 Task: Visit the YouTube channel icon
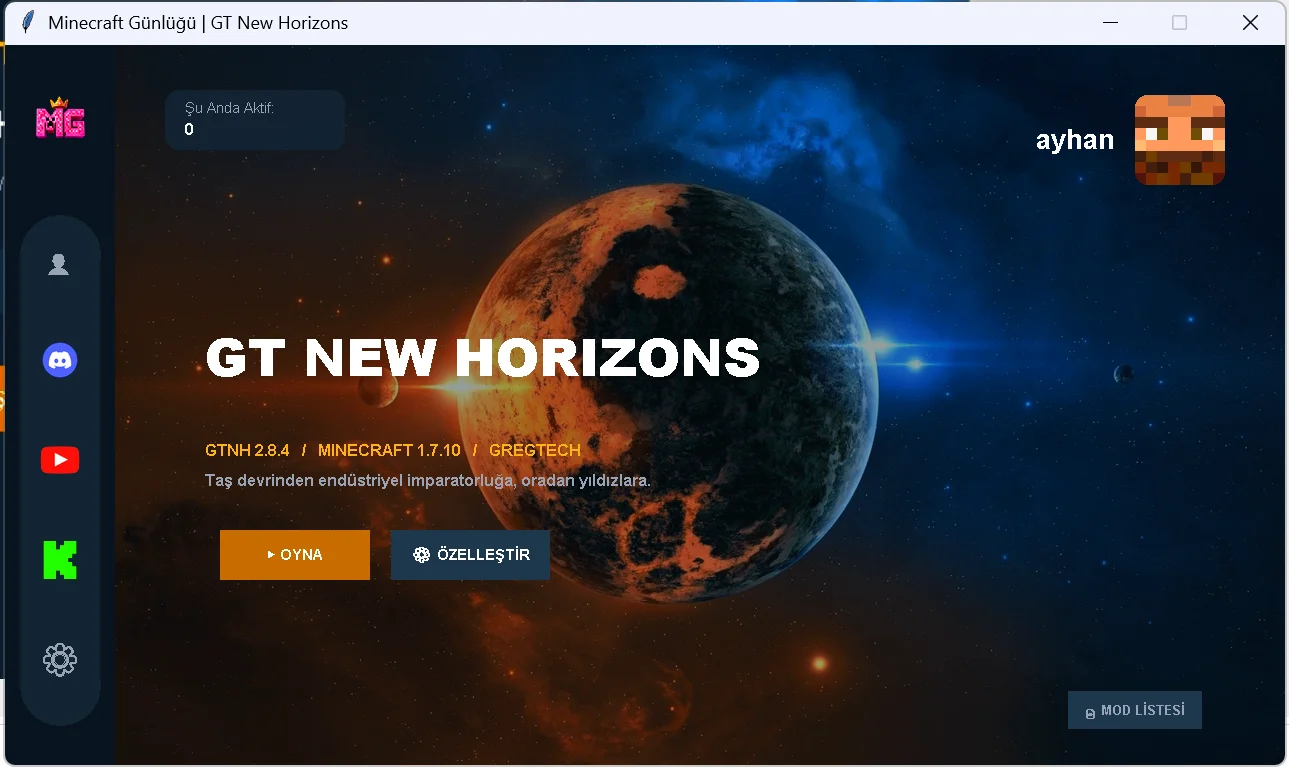coord(60,460)
